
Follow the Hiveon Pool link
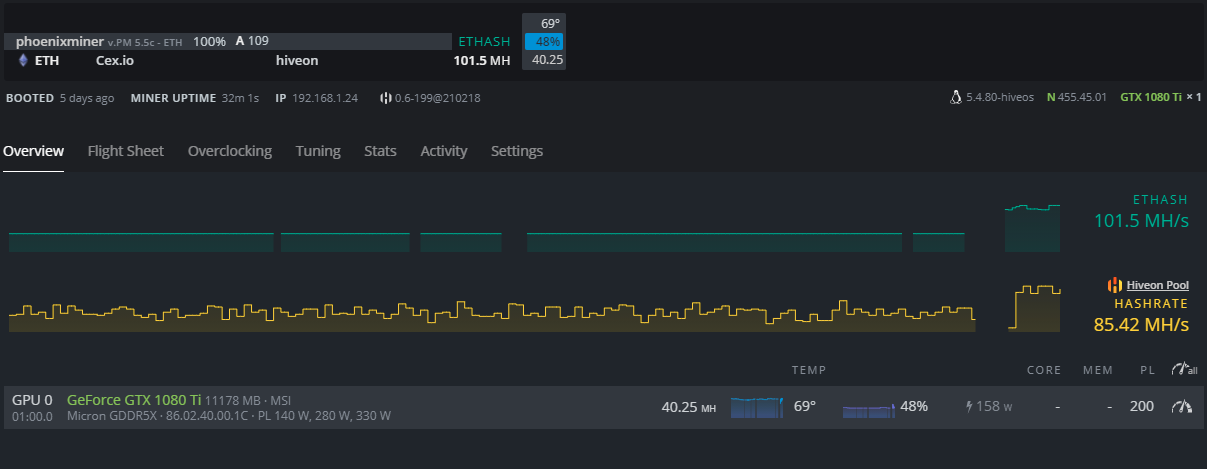(x=1157, y=285)
